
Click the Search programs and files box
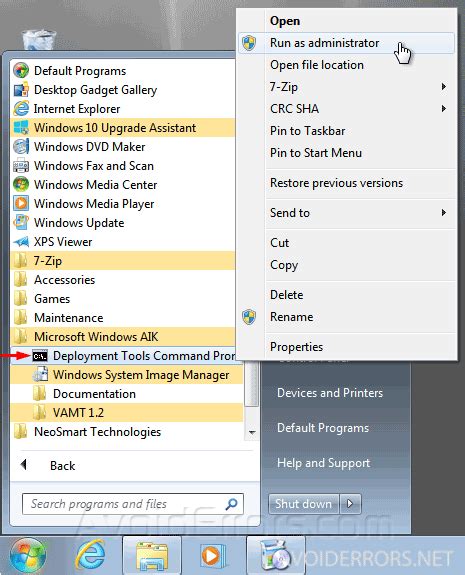click(133, 504)
